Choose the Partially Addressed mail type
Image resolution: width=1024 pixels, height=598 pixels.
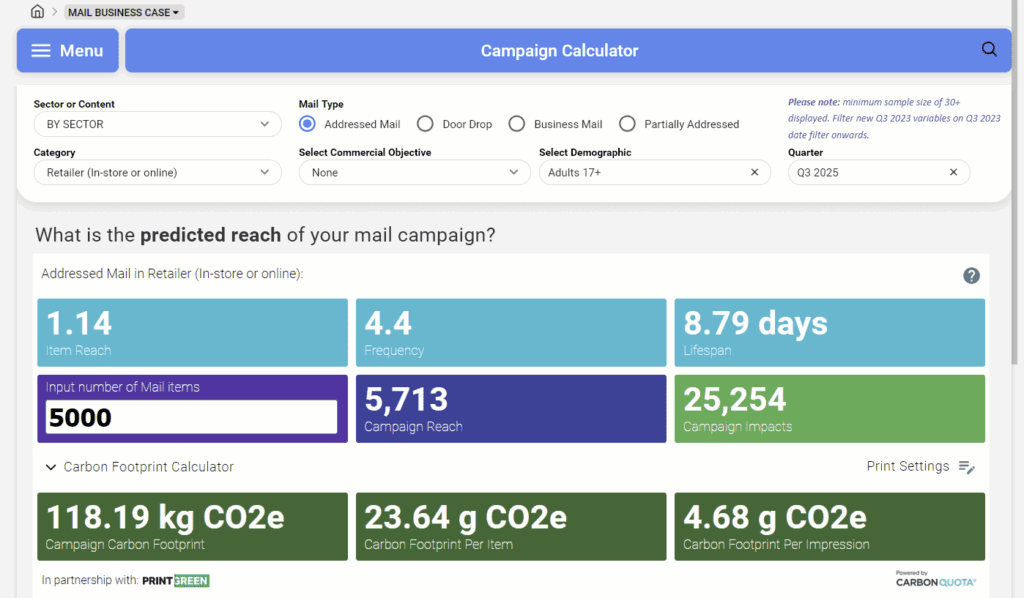click(x=627, y=123)
